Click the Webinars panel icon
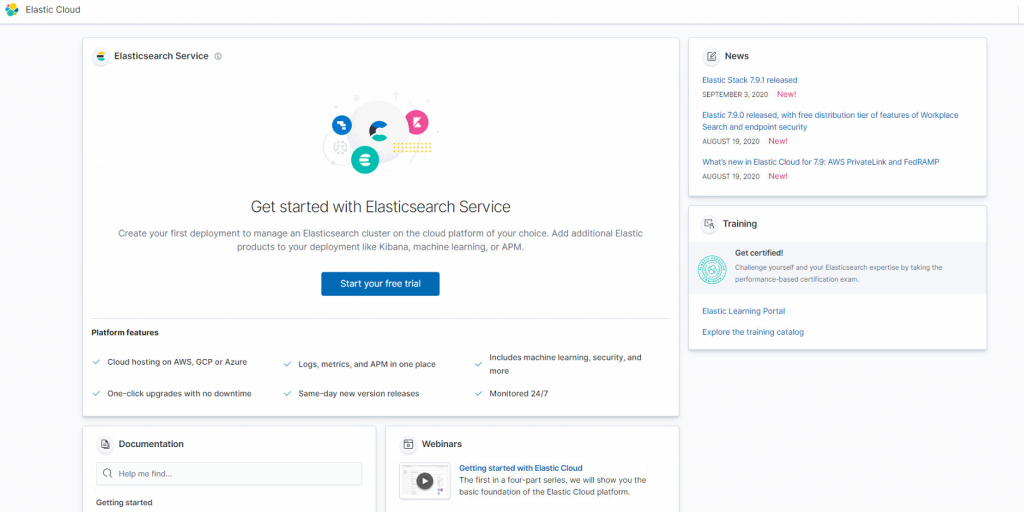This screenshot has height=512, width=1024. [x=408, y=444]
